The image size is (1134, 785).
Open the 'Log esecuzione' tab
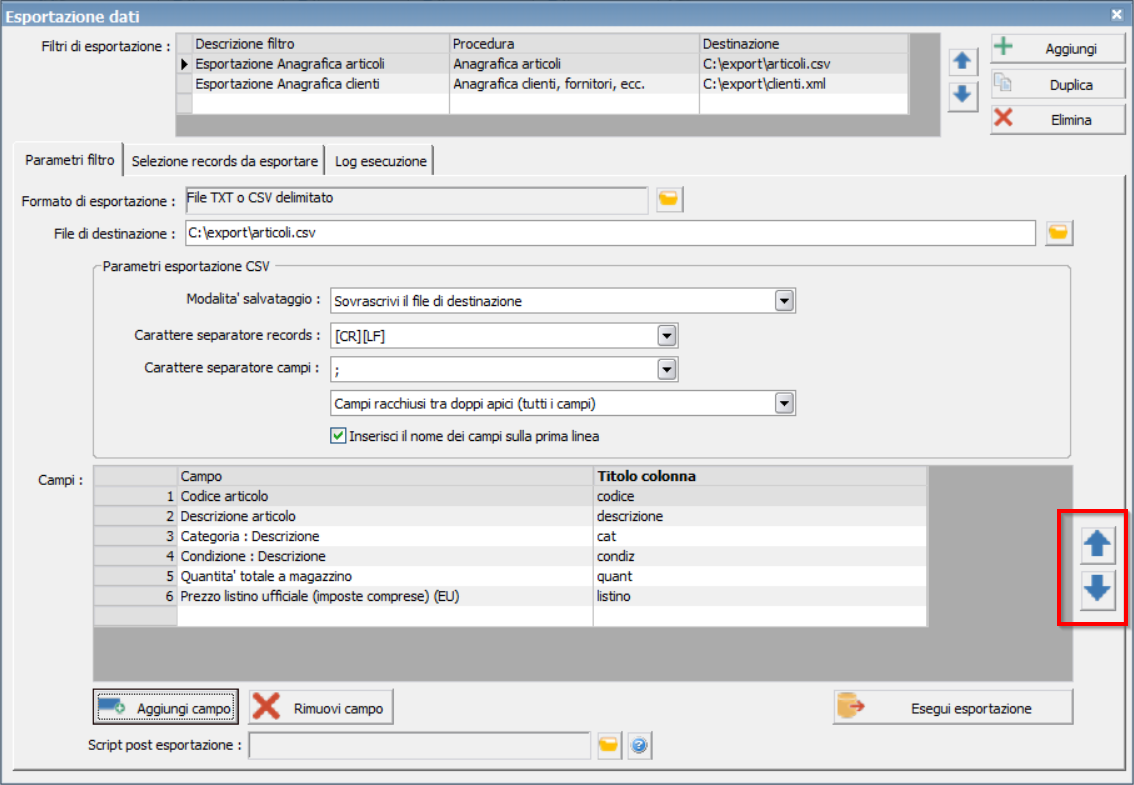pos(380,161)
